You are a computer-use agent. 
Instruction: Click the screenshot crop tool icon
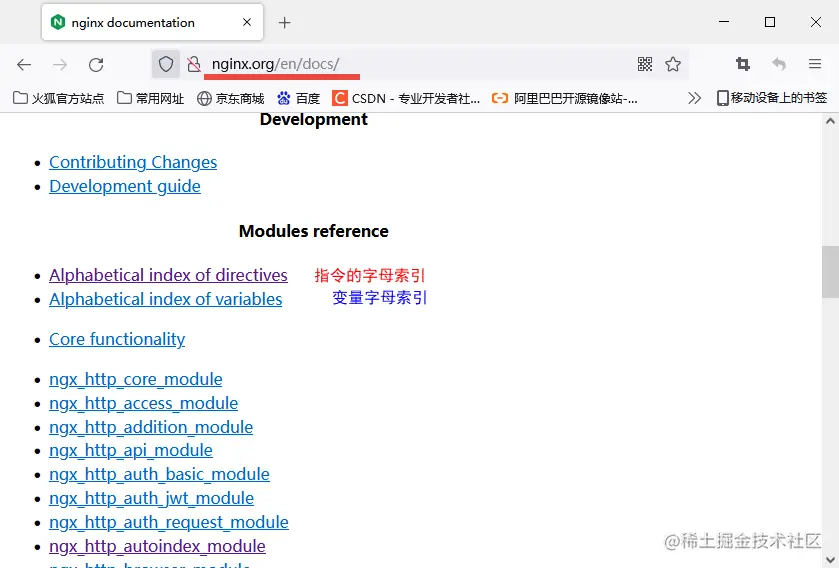coord(743,64)
